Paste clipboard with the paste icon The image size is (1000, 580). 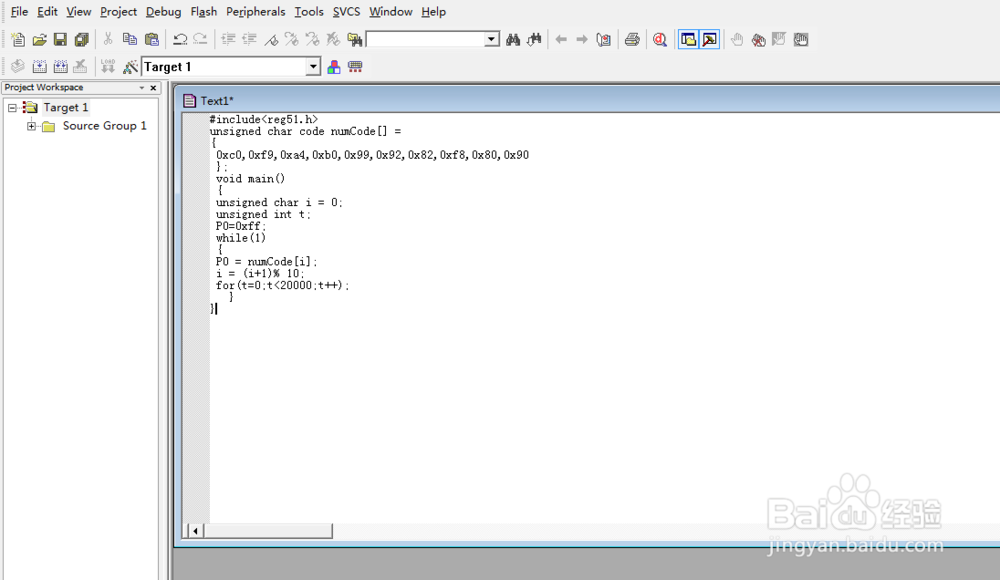151,40
